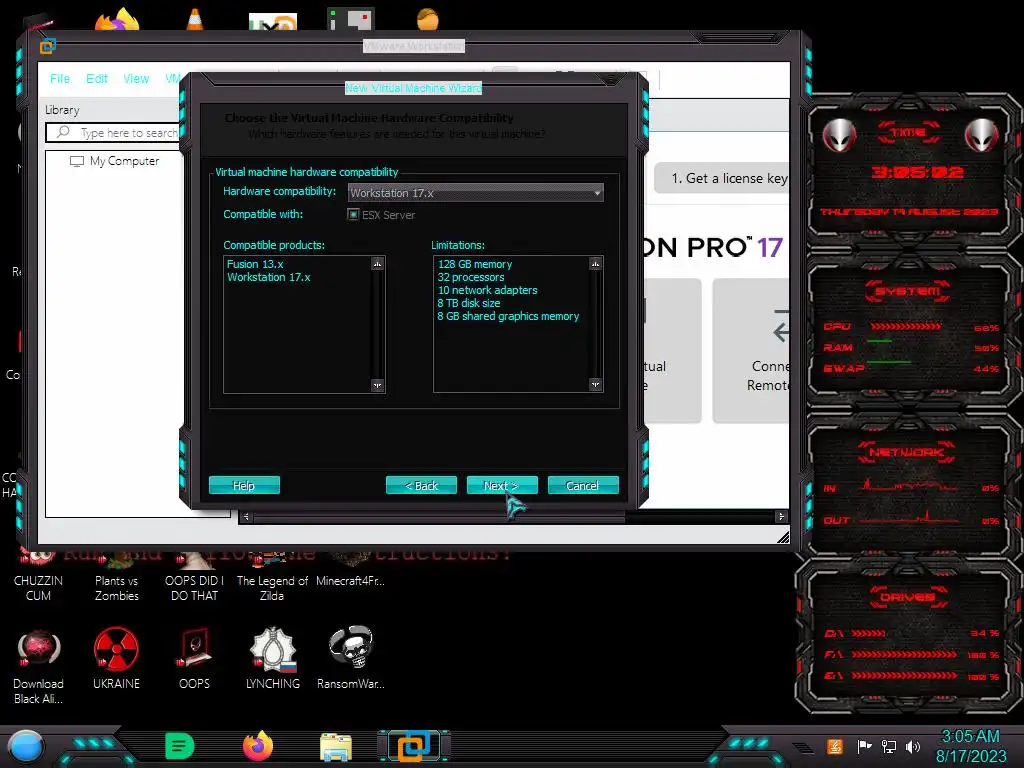
Task: Select Fusion 13.x in Compatible products
Action: click(x=255, y=264)
